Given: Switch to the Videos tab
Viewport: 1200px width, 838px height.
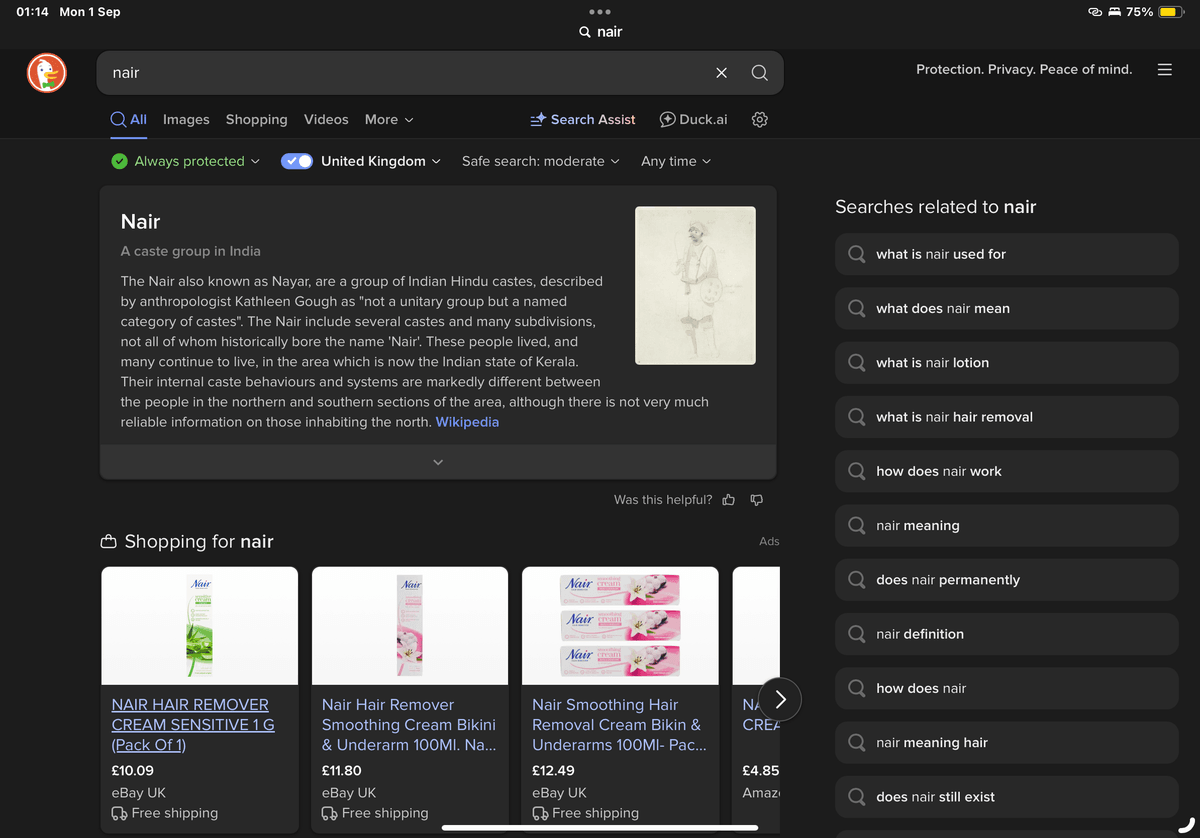Looking at the screenshot, I should (x=326, y=119).
